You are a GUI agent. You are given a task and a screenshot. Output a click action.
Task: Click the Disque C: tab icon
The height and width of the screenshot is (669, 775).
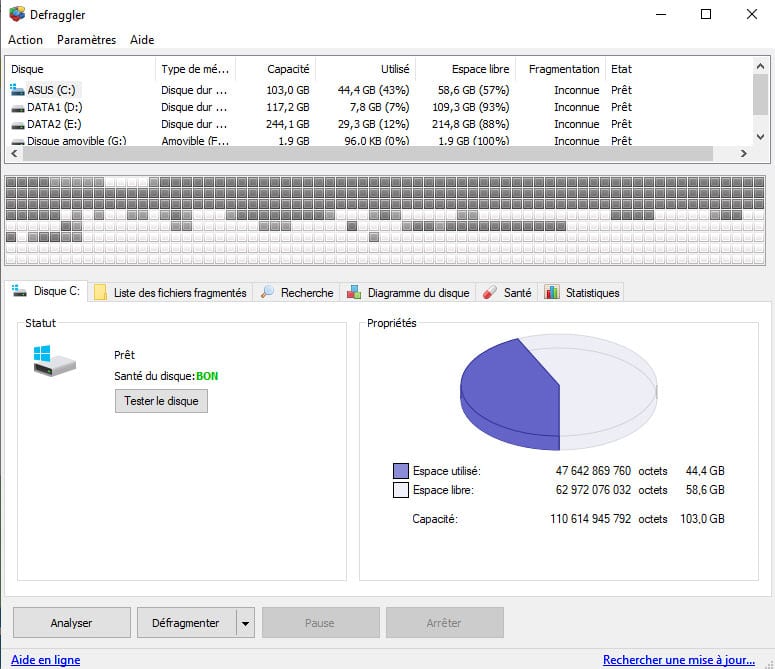[x=19, y=291]
